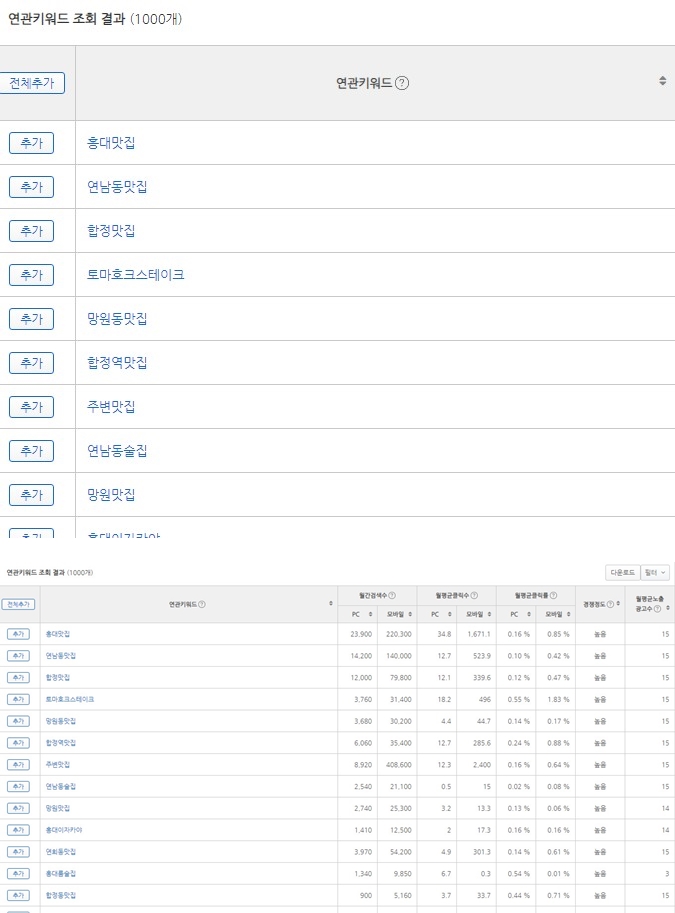Open 연희동맛집 keyword link
Image resolution: width=675 pixels, height=913 pixels.
click(60, 851)
